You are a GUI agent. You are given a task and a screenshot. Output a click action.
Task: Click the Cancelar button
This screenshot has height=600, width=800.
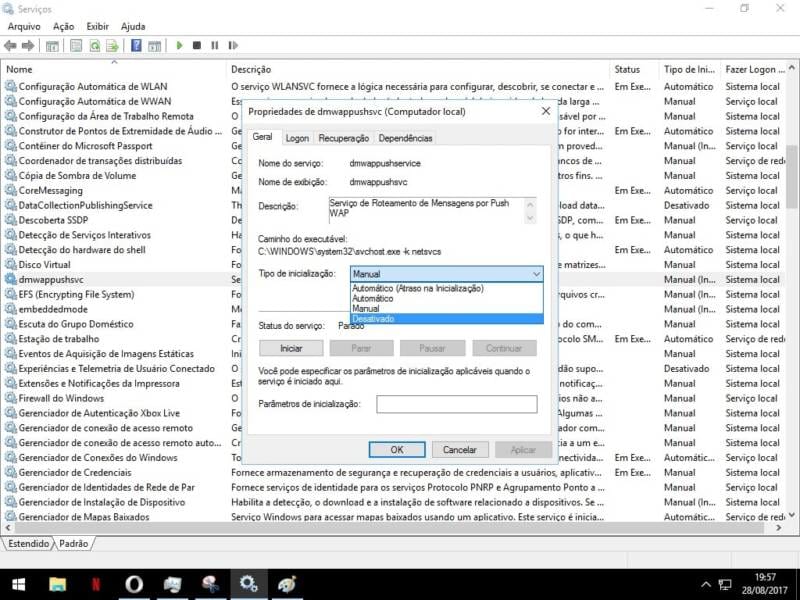(460, 449)
